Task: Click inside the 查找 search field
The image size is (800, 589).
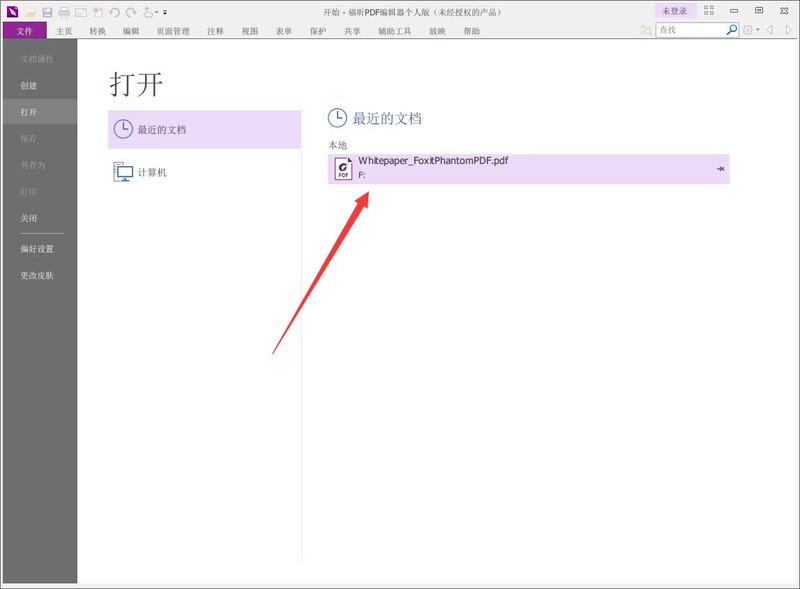Action: 690,30
